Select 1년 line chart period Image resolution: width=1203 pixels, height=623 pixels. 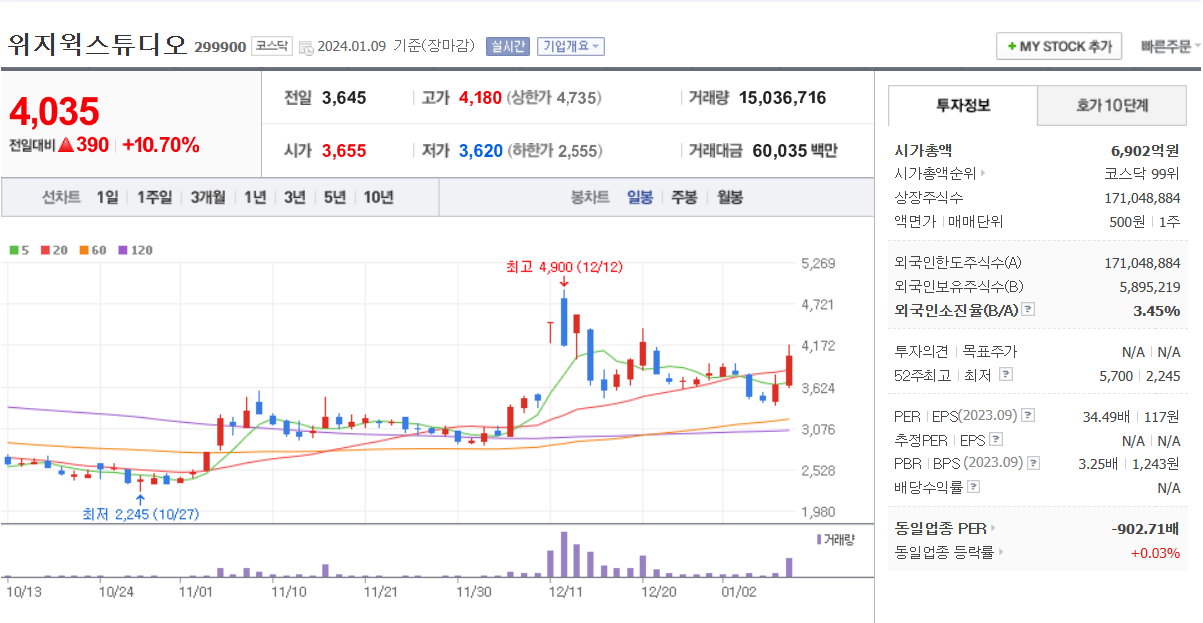coord(255,197)
